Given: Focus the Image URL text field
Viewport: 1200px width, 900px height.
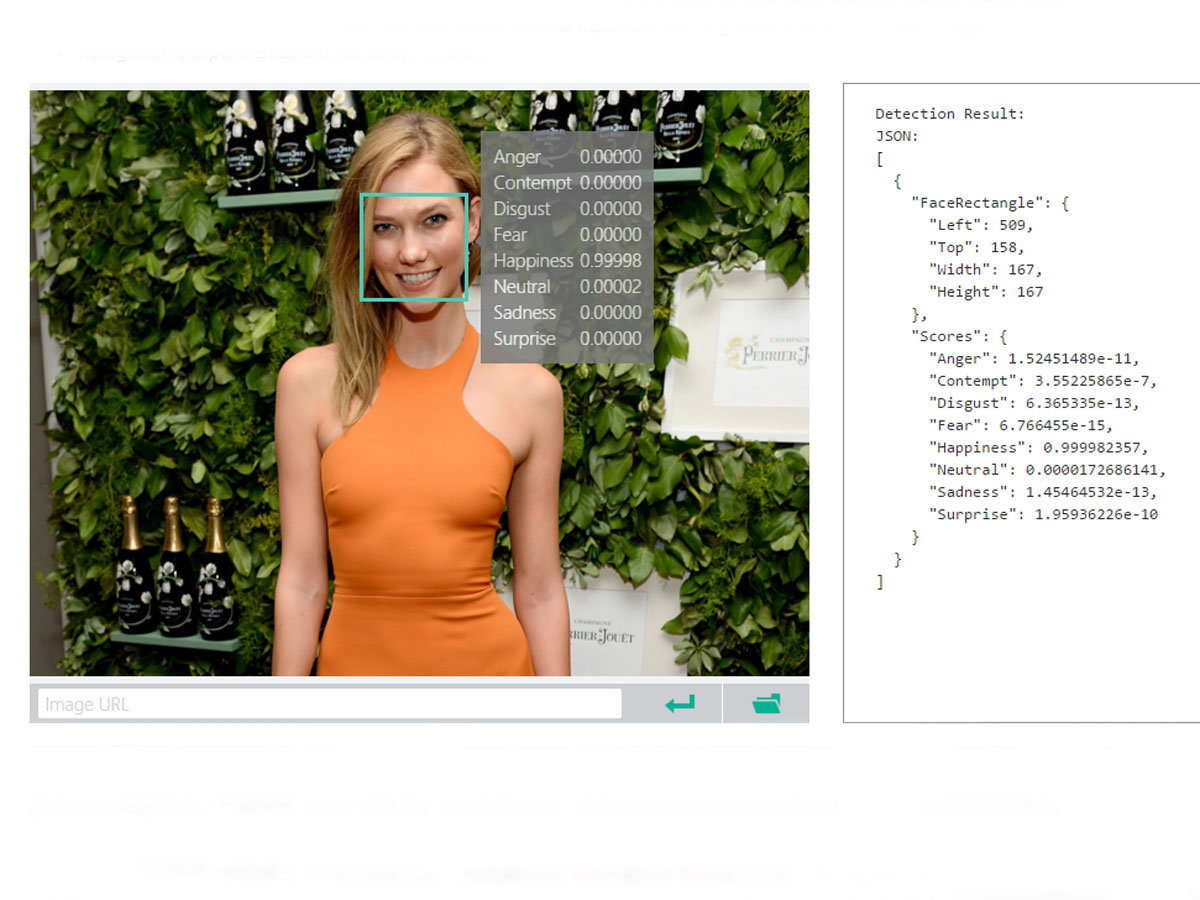Looking at the screenshot, I should (329, 704).
